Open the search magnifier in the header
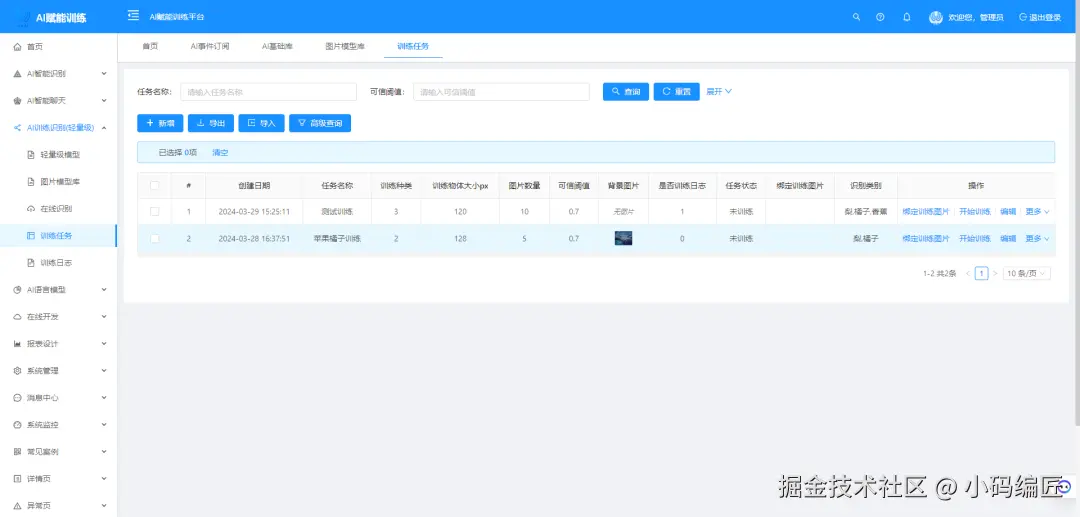Screen dimensions: 1080x517 pos(856,17)
